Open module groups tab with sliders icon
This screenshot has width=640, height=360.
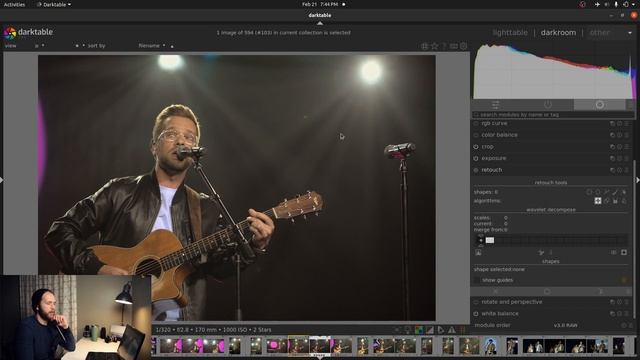point(495,105)
